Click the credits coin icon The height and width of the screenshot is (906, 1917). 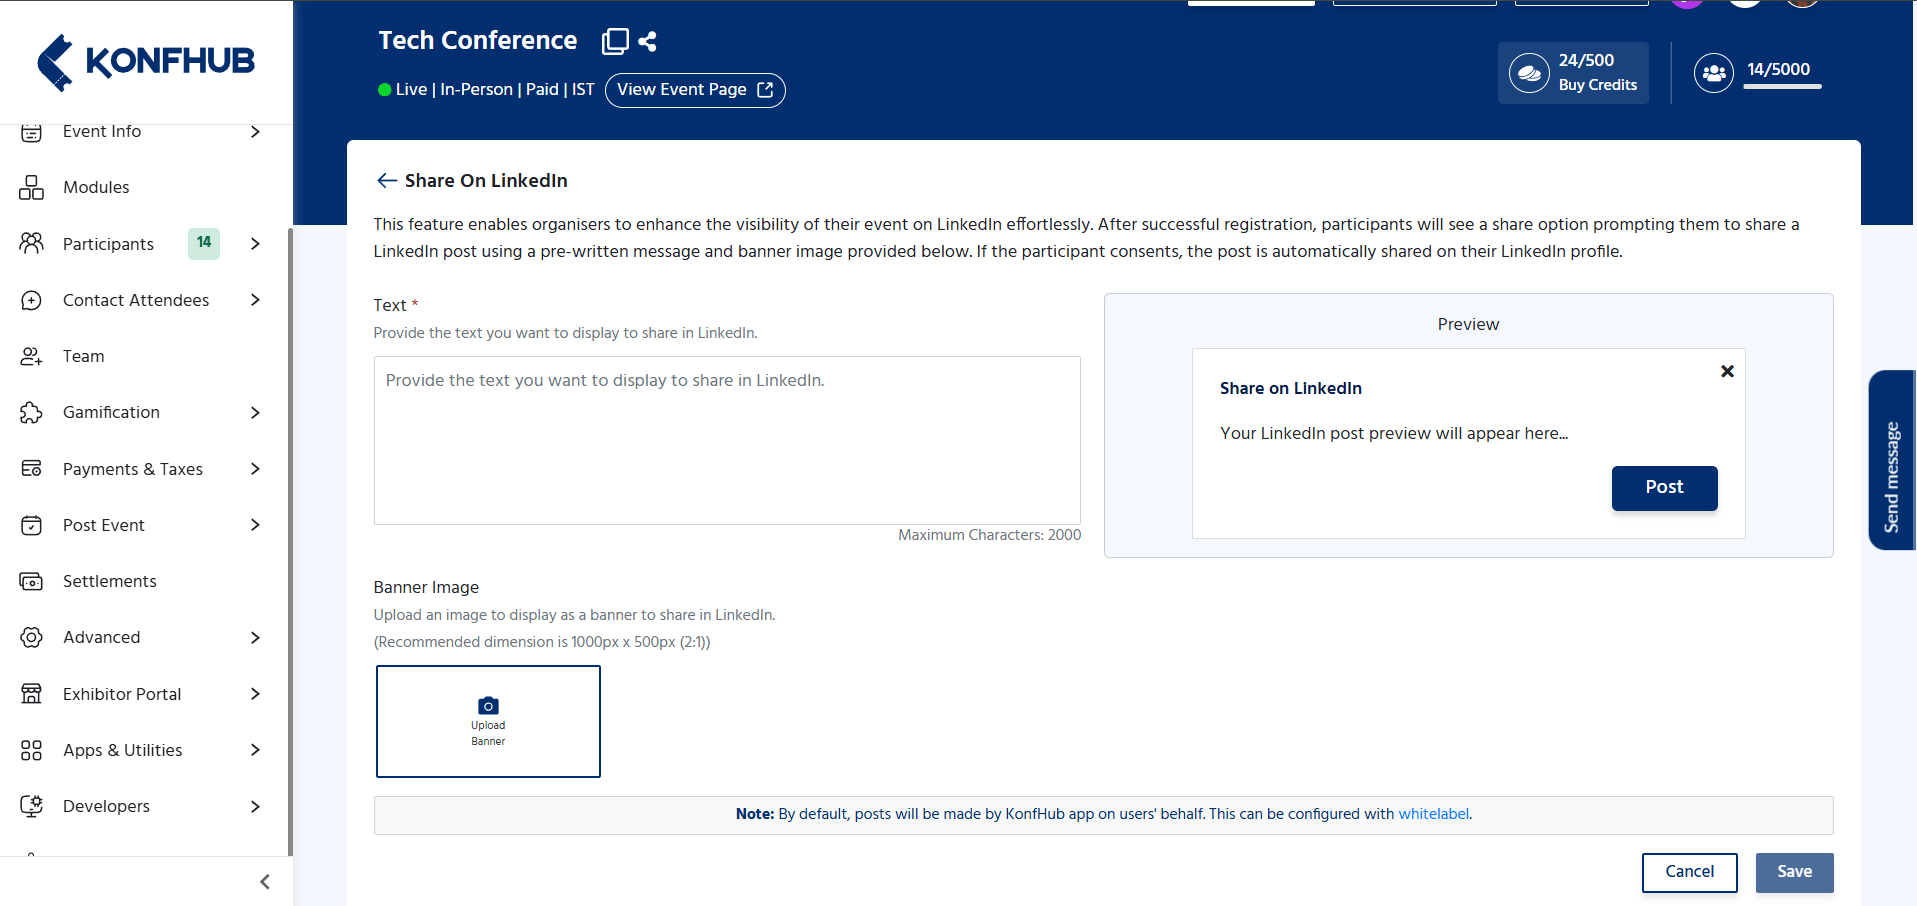pyautogui.click(x=1529, y=73)
